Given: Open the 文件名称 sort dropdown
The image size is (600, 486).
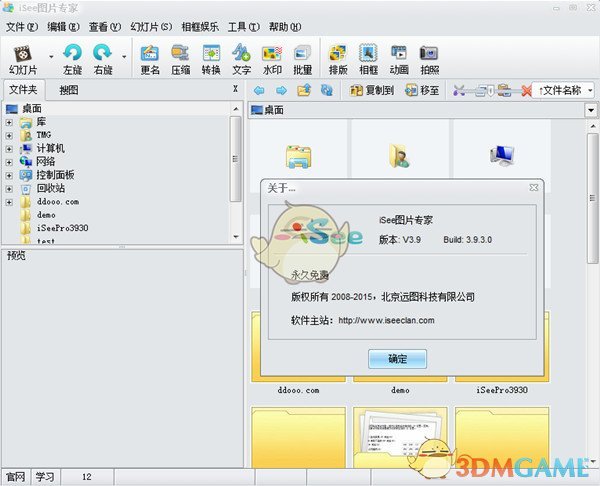Looking at the screenshot, I should (x=563, y=90).
